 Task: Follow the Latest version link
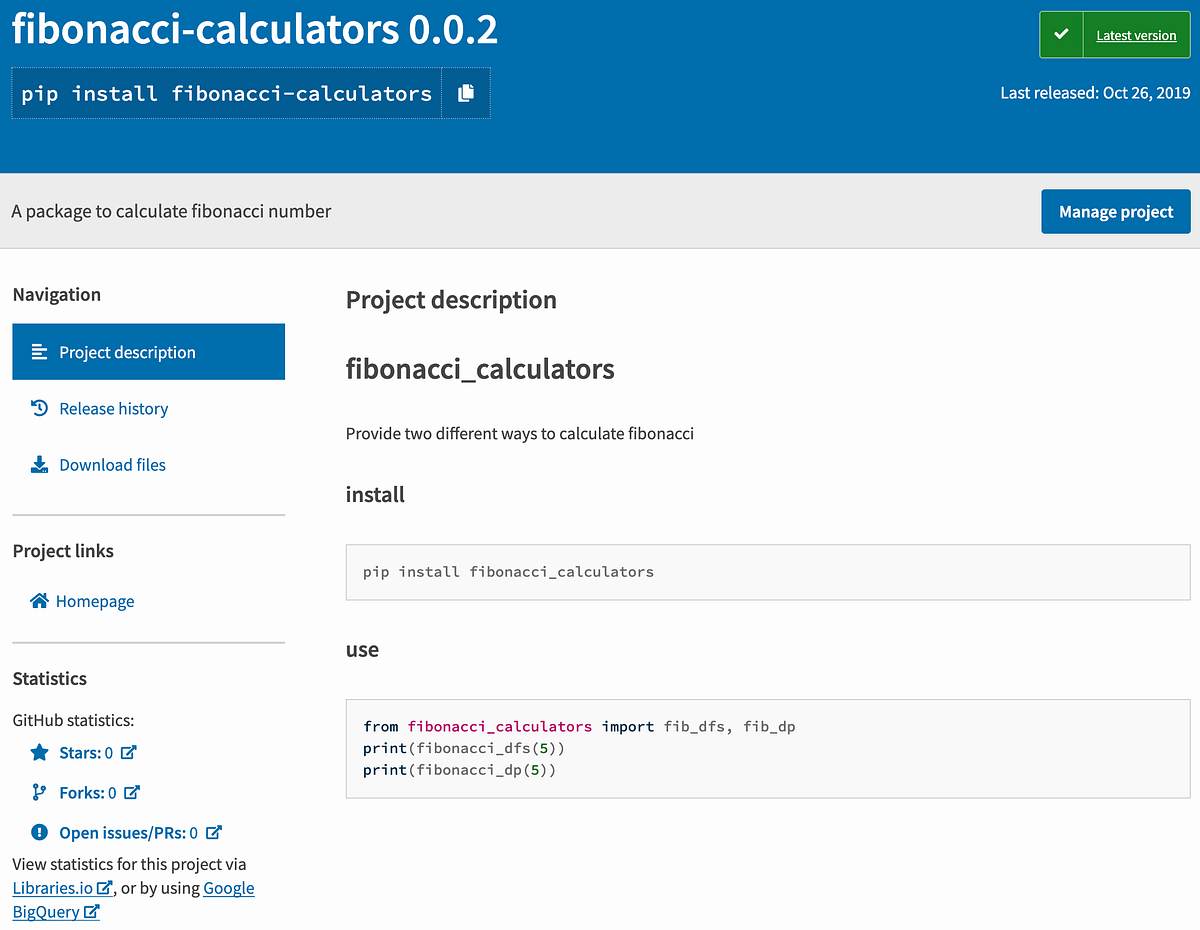pyautogui.click(x=1136, y=34)
